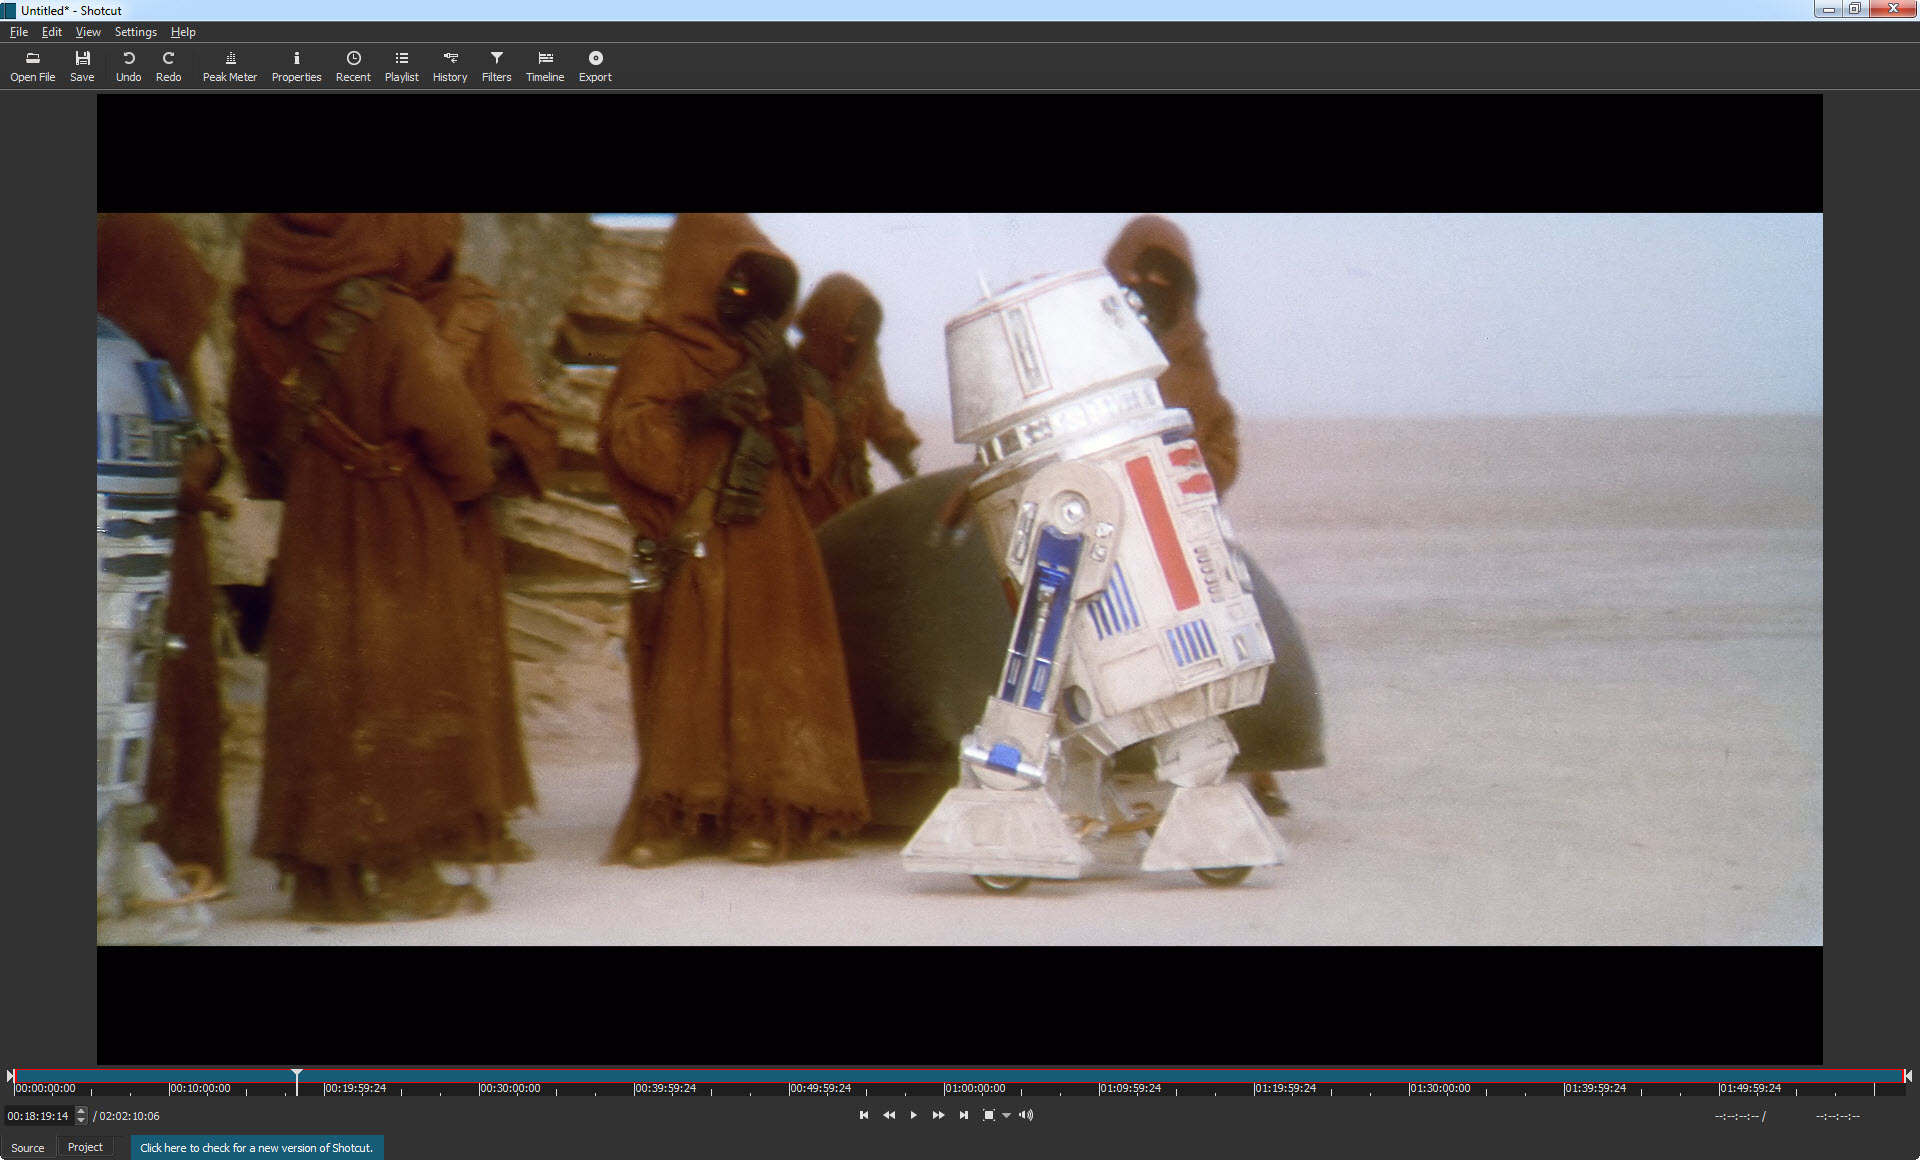Open the Filters panel
Image resolution: width=1920 pixels, height=1160 pixels.
[x=496, y=66]
